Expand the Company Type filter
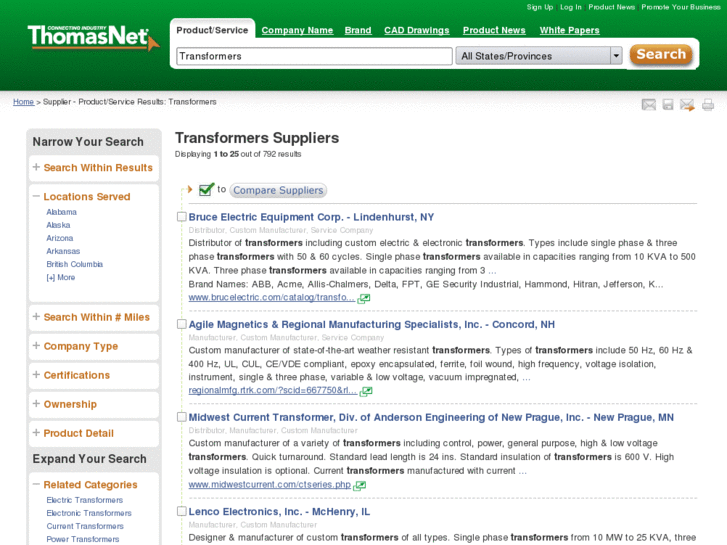Screen dimensions: 727x545 [80, 346]
